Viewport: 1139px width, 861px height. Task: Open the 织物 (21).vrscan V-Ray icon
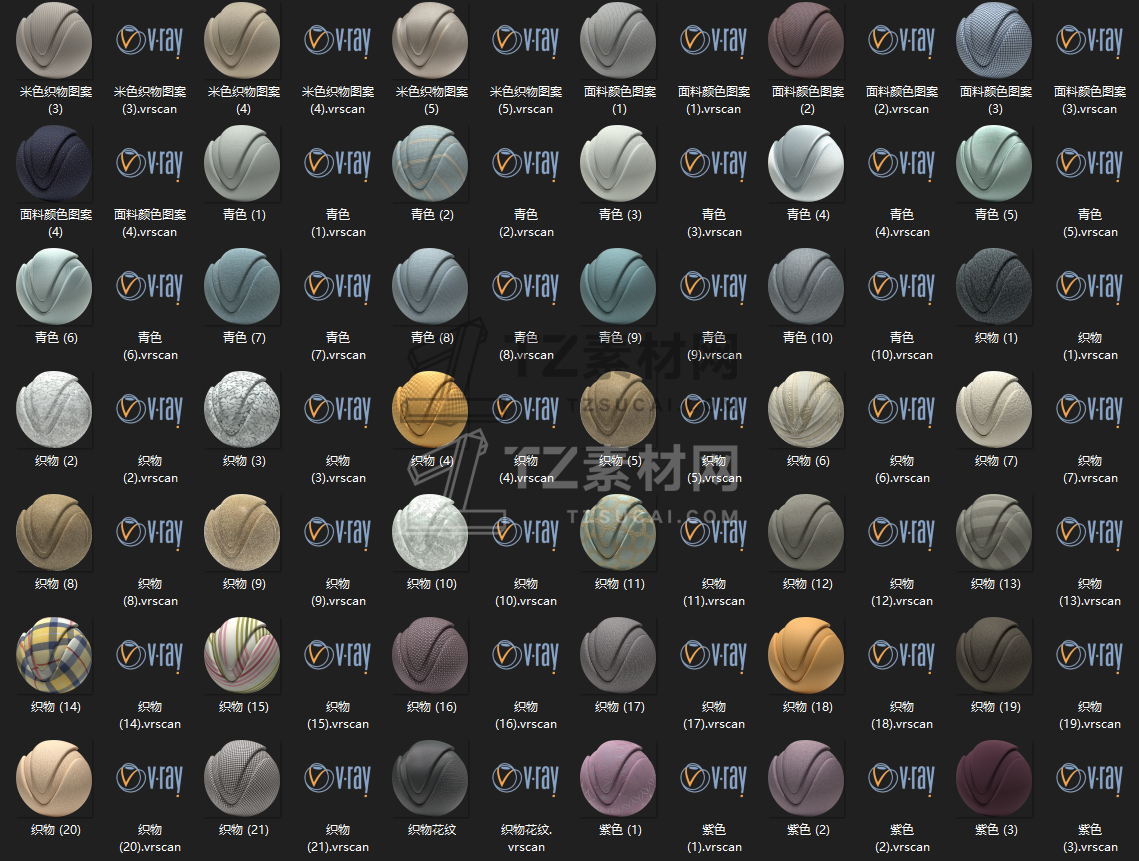pos(338,778)
